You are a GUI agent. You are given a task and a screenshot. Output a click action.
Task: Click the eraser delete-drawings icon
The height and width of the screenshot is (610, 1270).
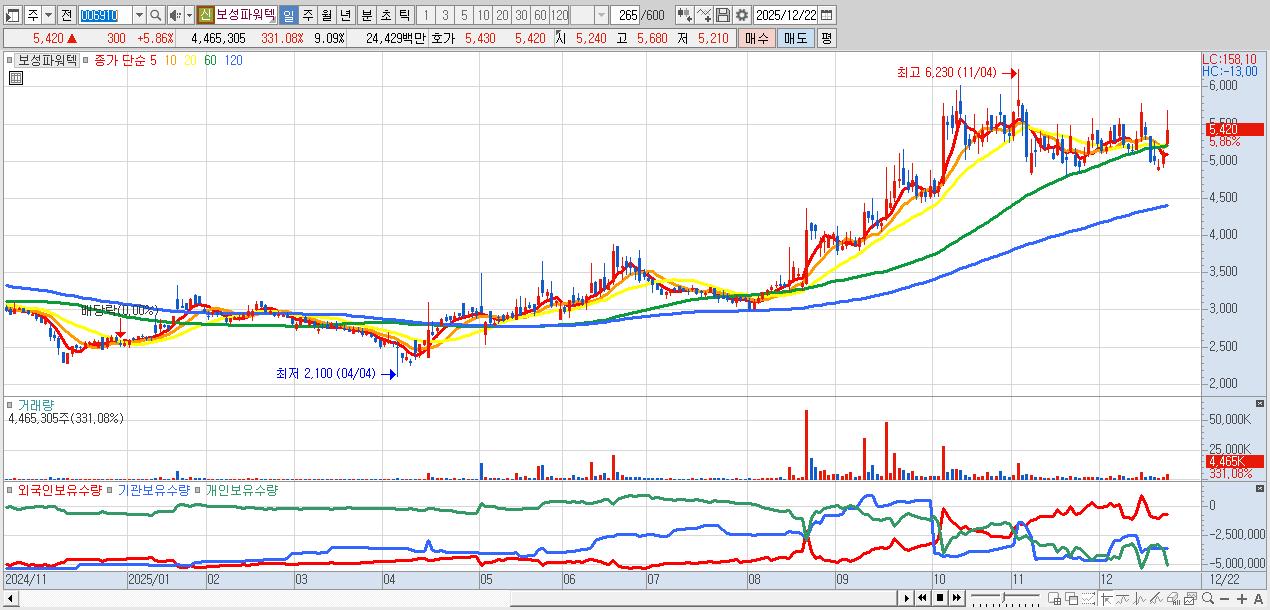1173,598
